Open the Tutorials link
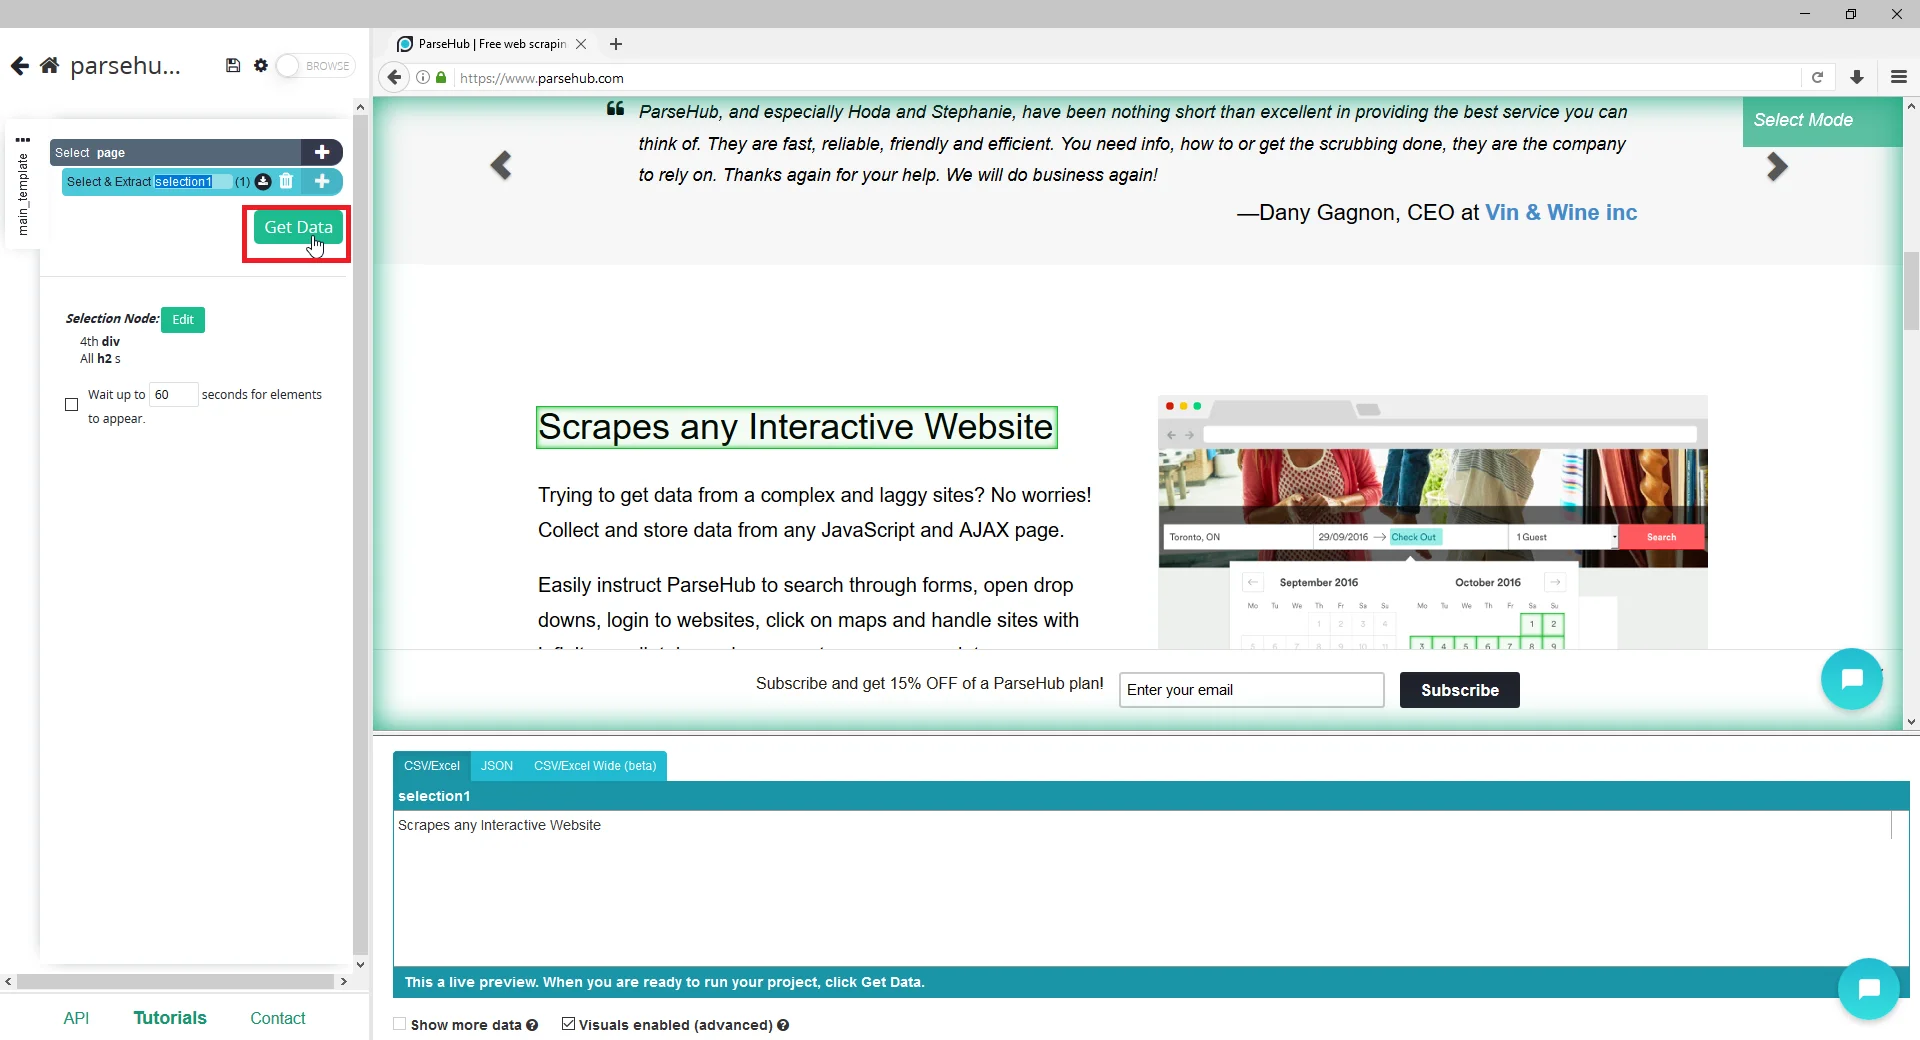The width and height of the screenshot is (1920, 1040). pos(170,1018)
